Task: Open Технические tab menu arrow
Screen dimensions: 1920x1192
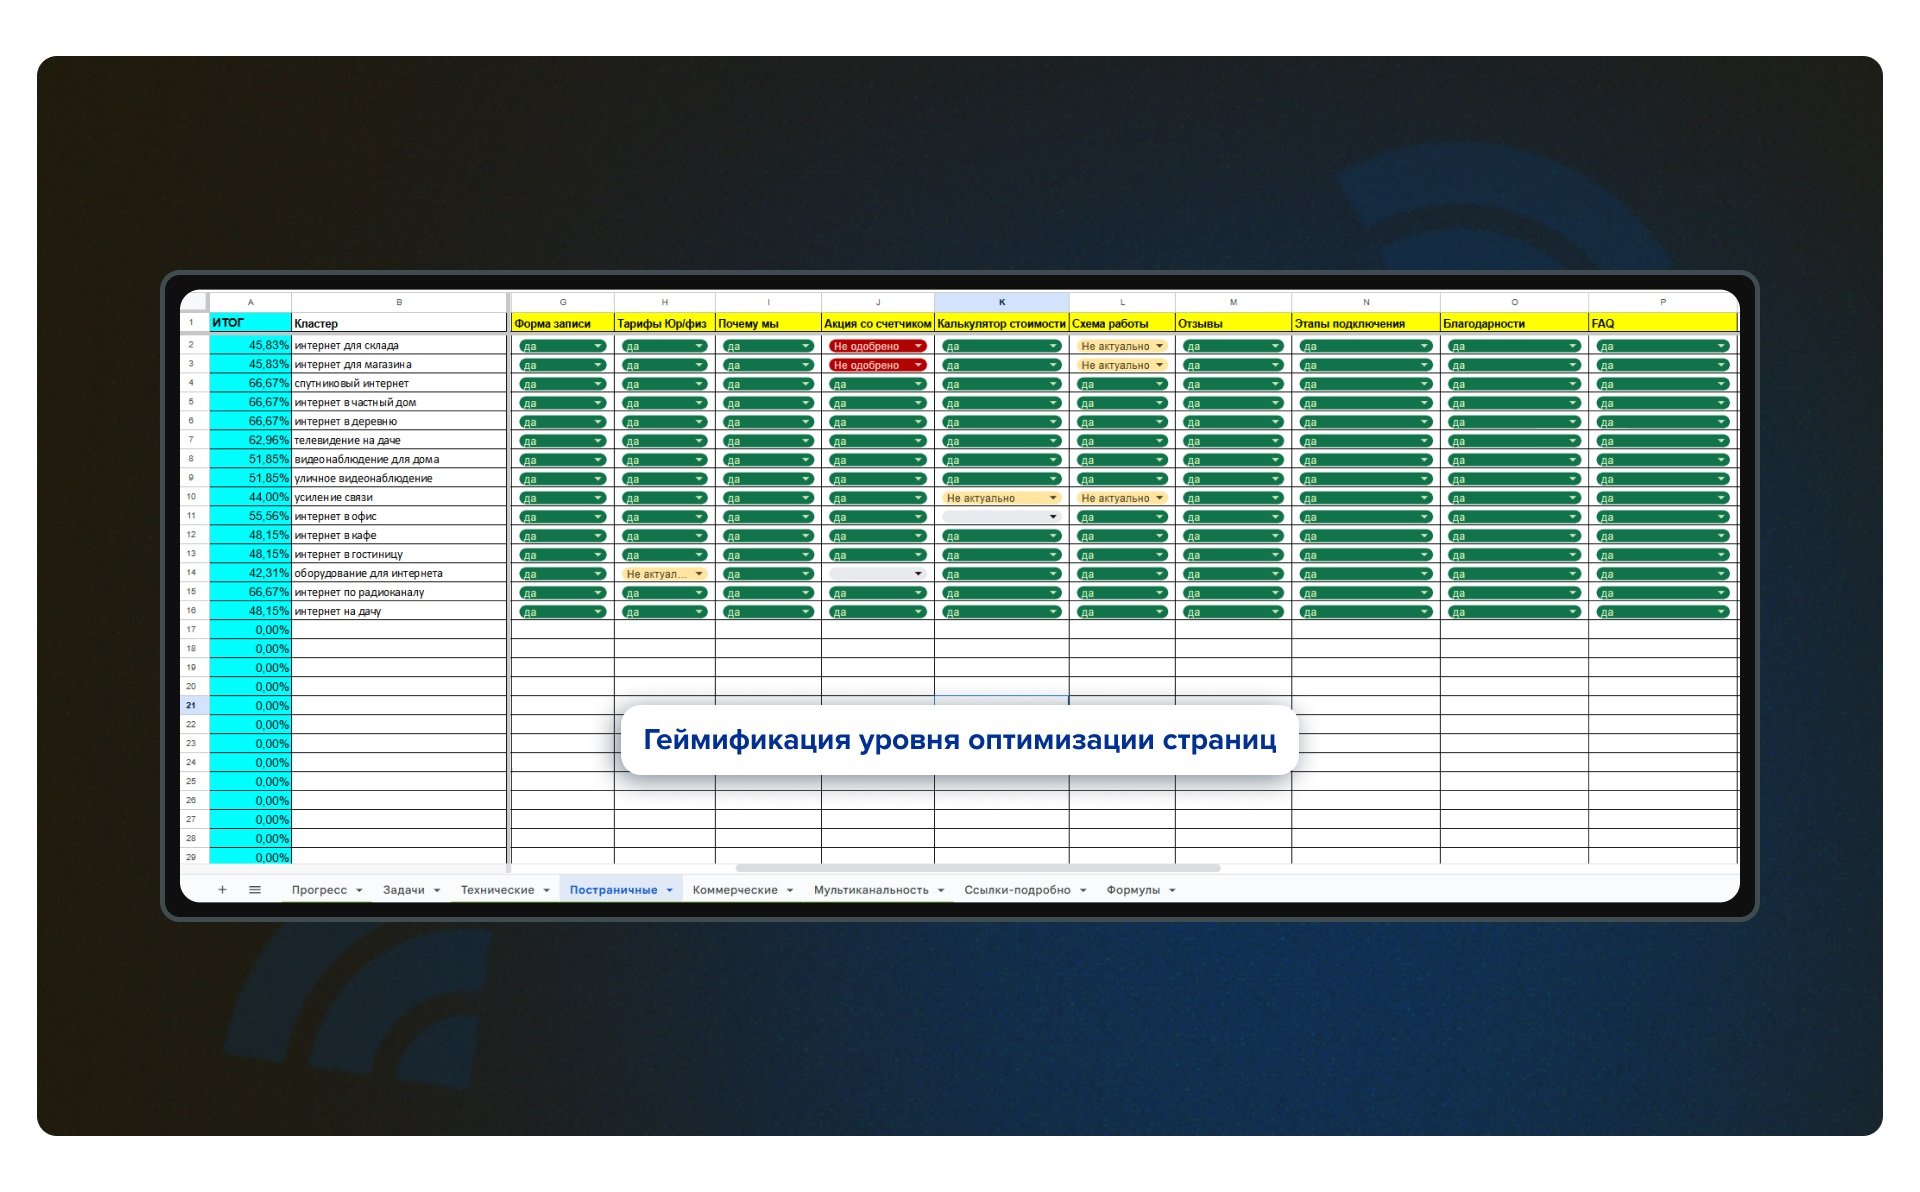Action: tap(546, 891)
